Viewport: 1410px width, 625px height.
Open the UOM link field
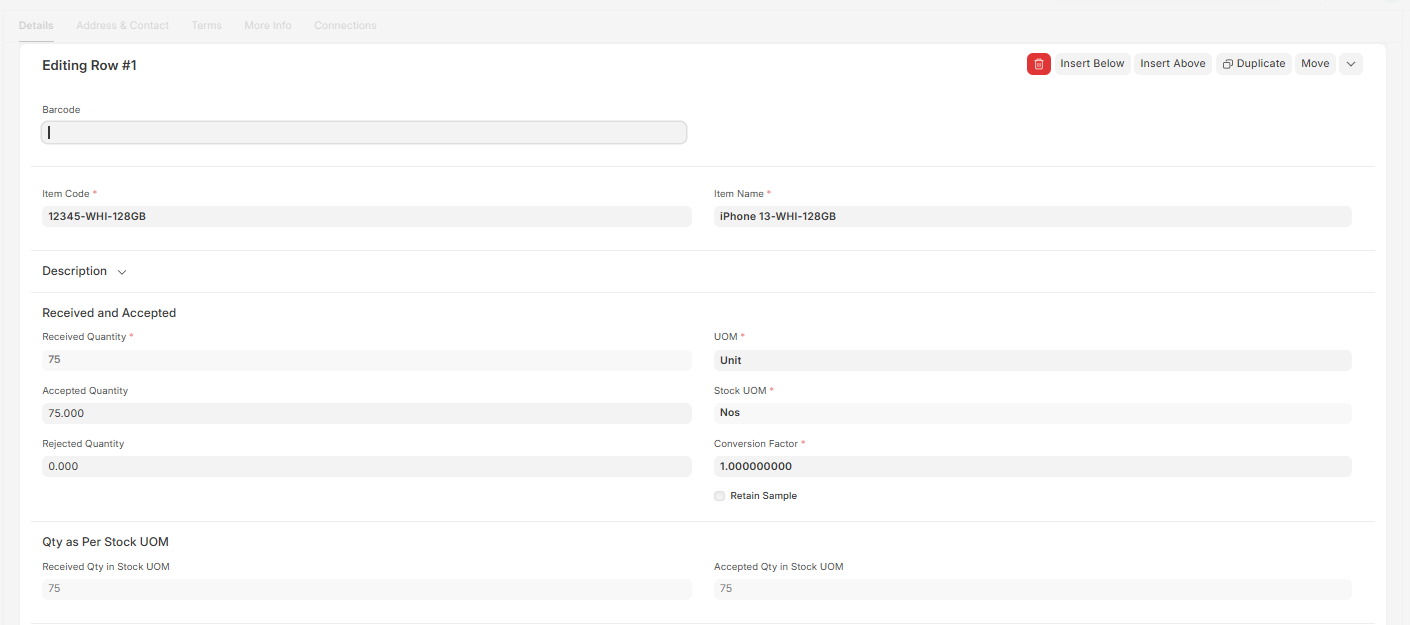pyautogui.click(x=1032, y=360)
